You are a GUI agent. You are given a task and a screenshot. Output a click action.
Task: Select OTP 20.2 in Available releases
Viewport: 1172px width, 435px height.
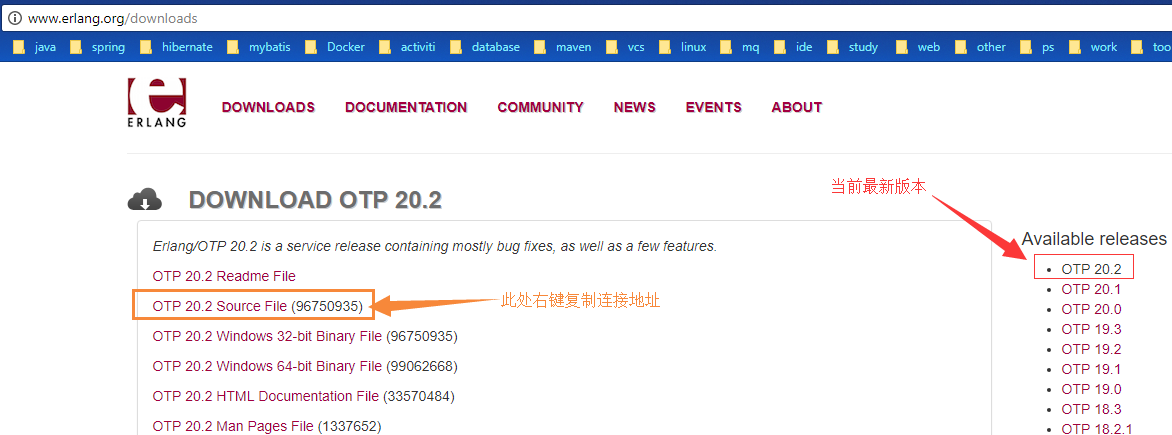click(1091, 269)
